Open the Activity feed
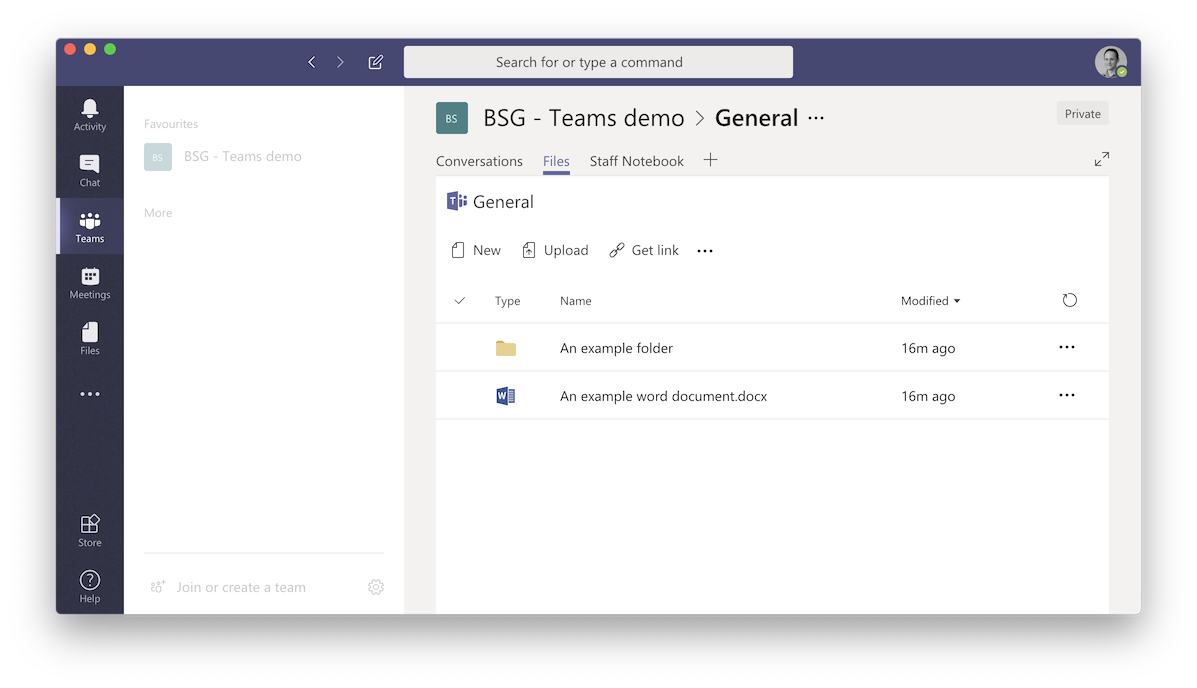The image size is (1197, 688). coord(89,115)
